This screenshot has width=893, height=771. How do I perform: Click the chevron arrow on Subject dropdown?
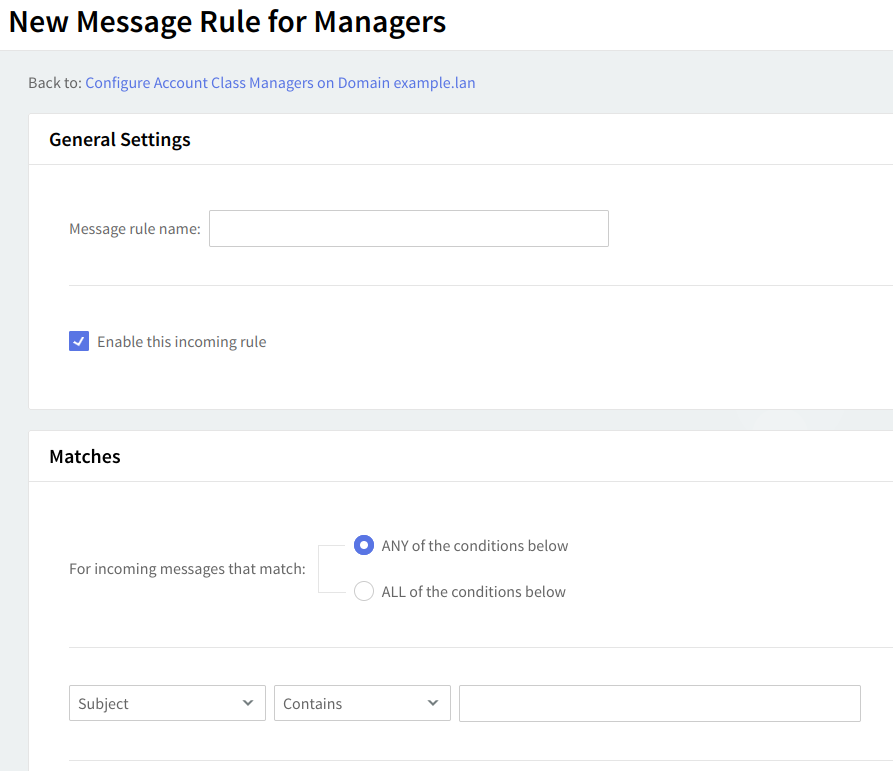pos(248,703)
